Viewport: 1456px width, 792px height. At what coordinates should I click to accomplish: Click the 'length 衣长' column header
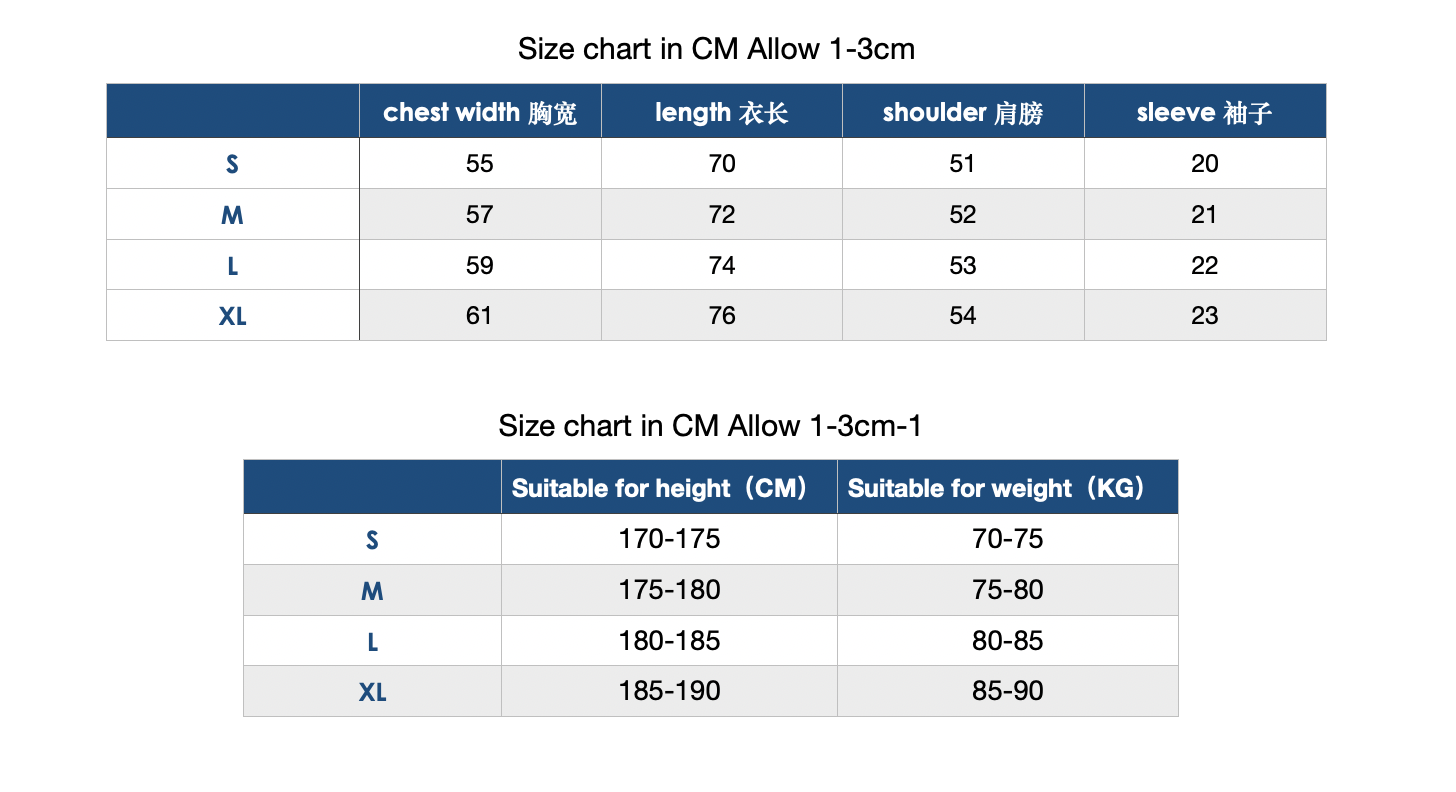[x=721, y=113]
